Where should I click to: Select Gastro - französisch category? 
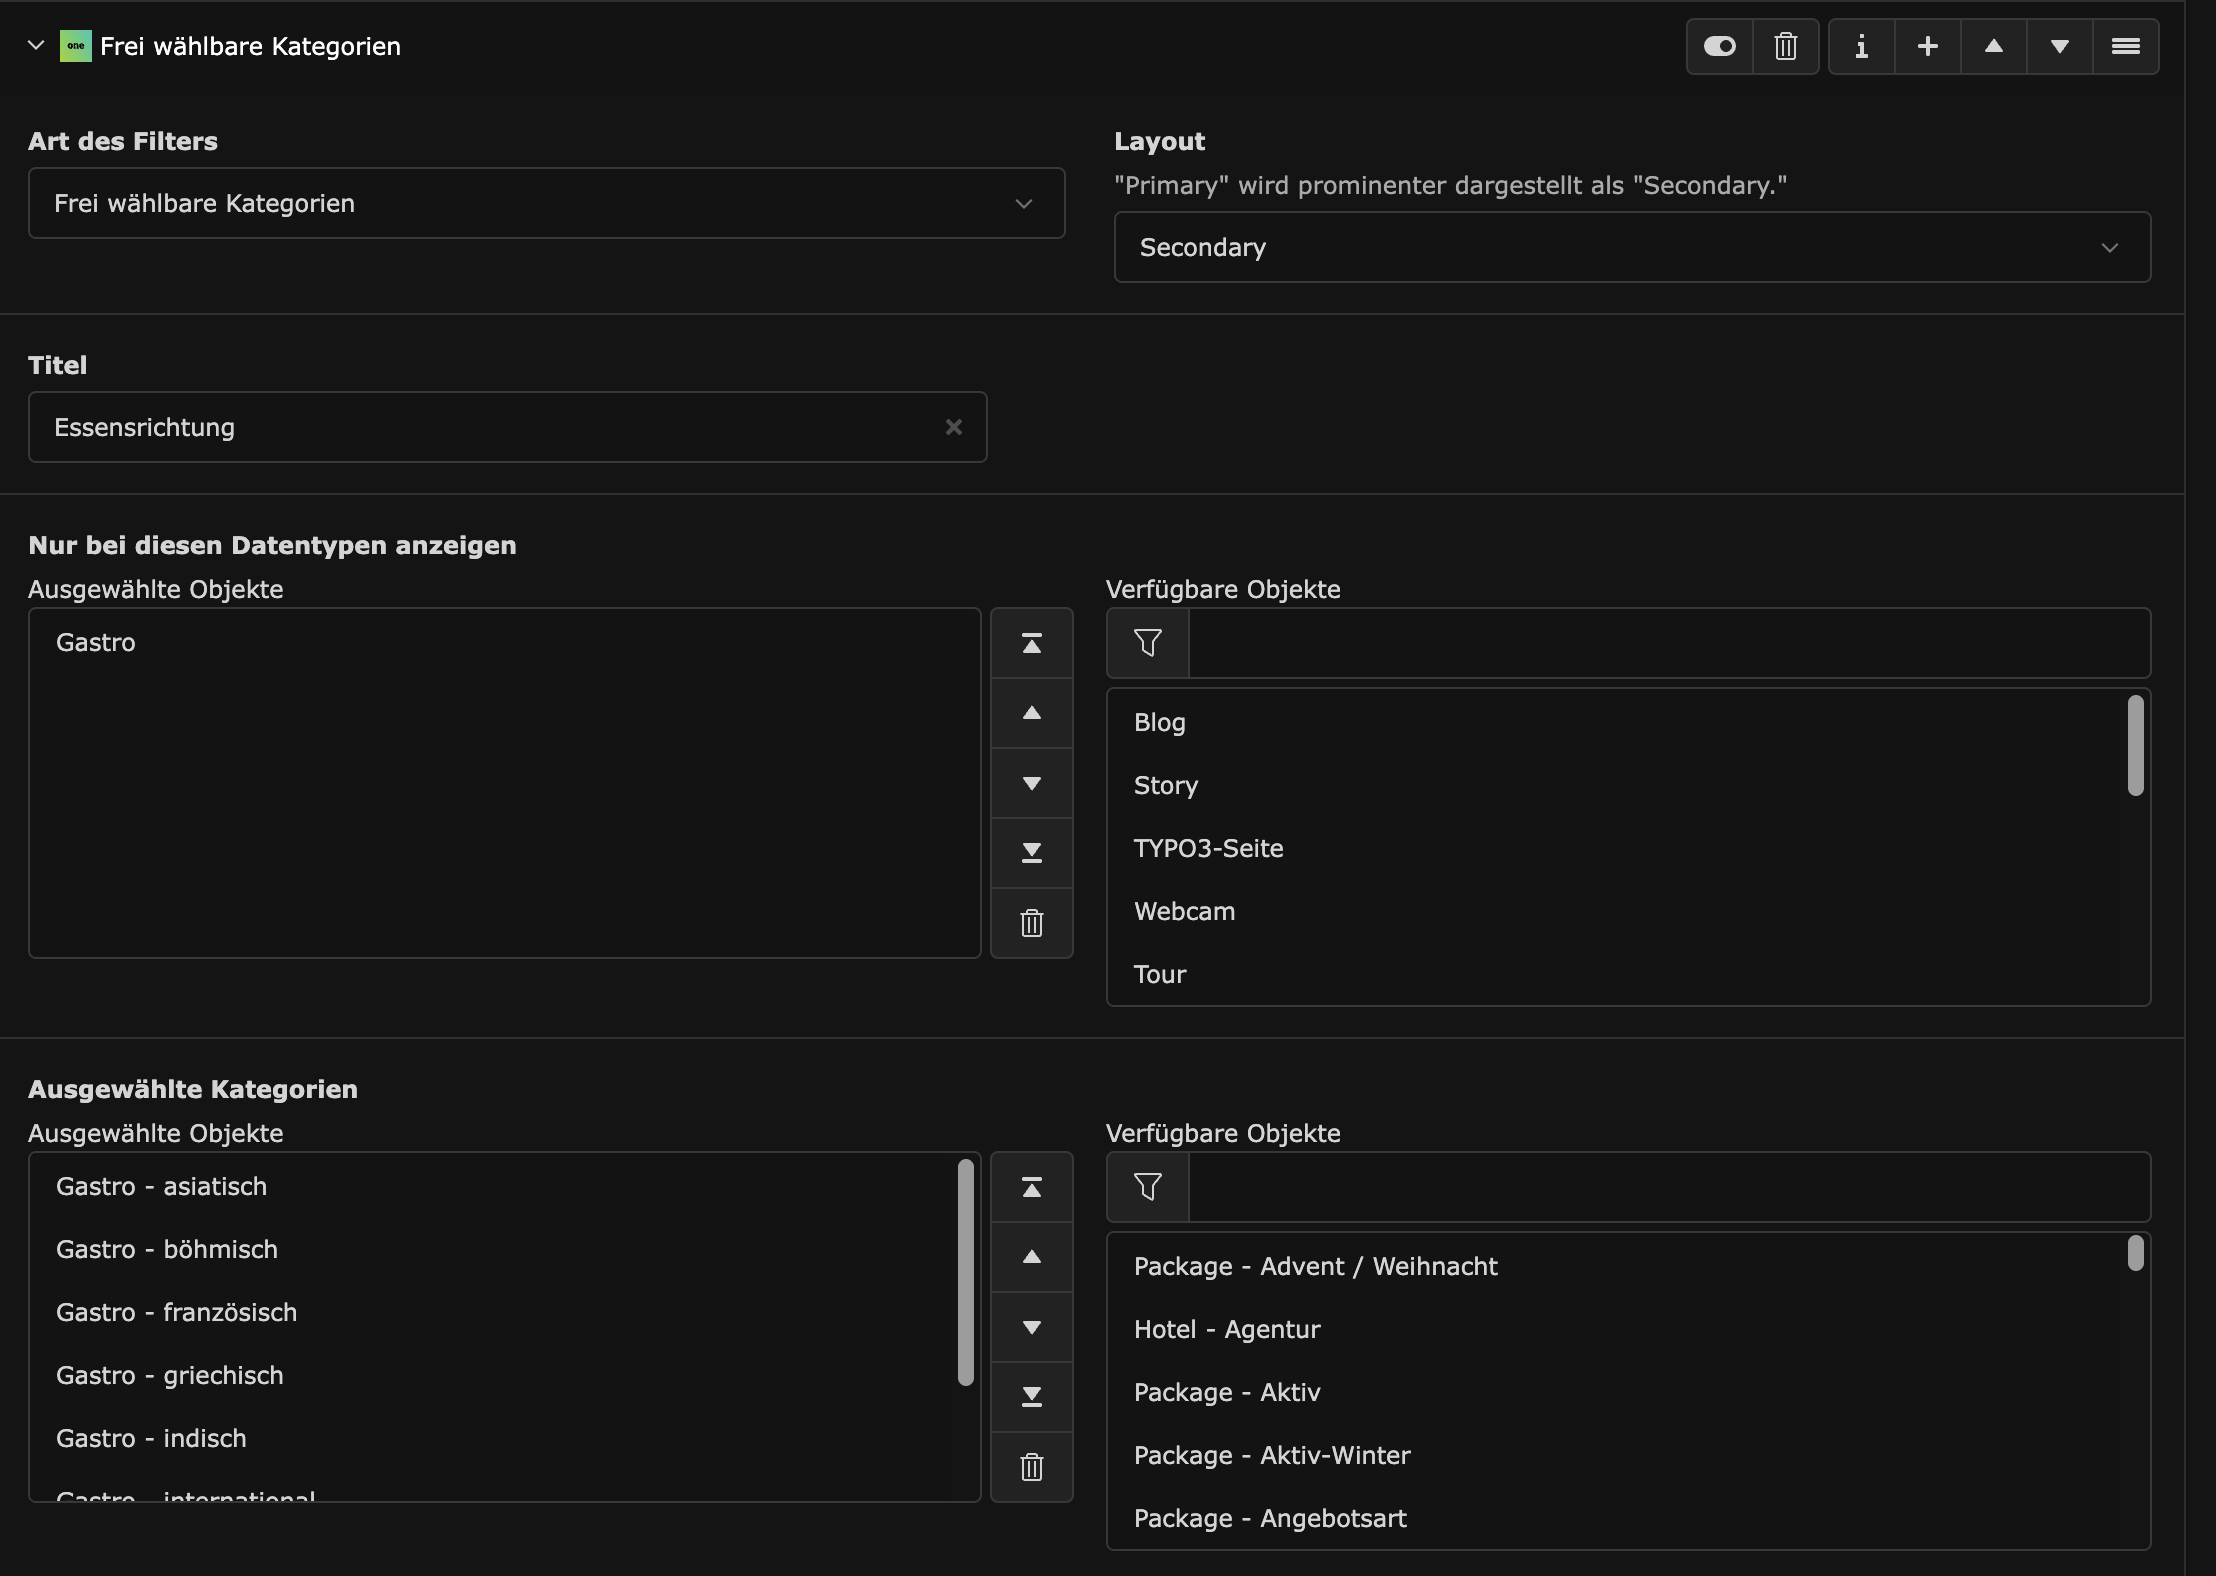494,1312
